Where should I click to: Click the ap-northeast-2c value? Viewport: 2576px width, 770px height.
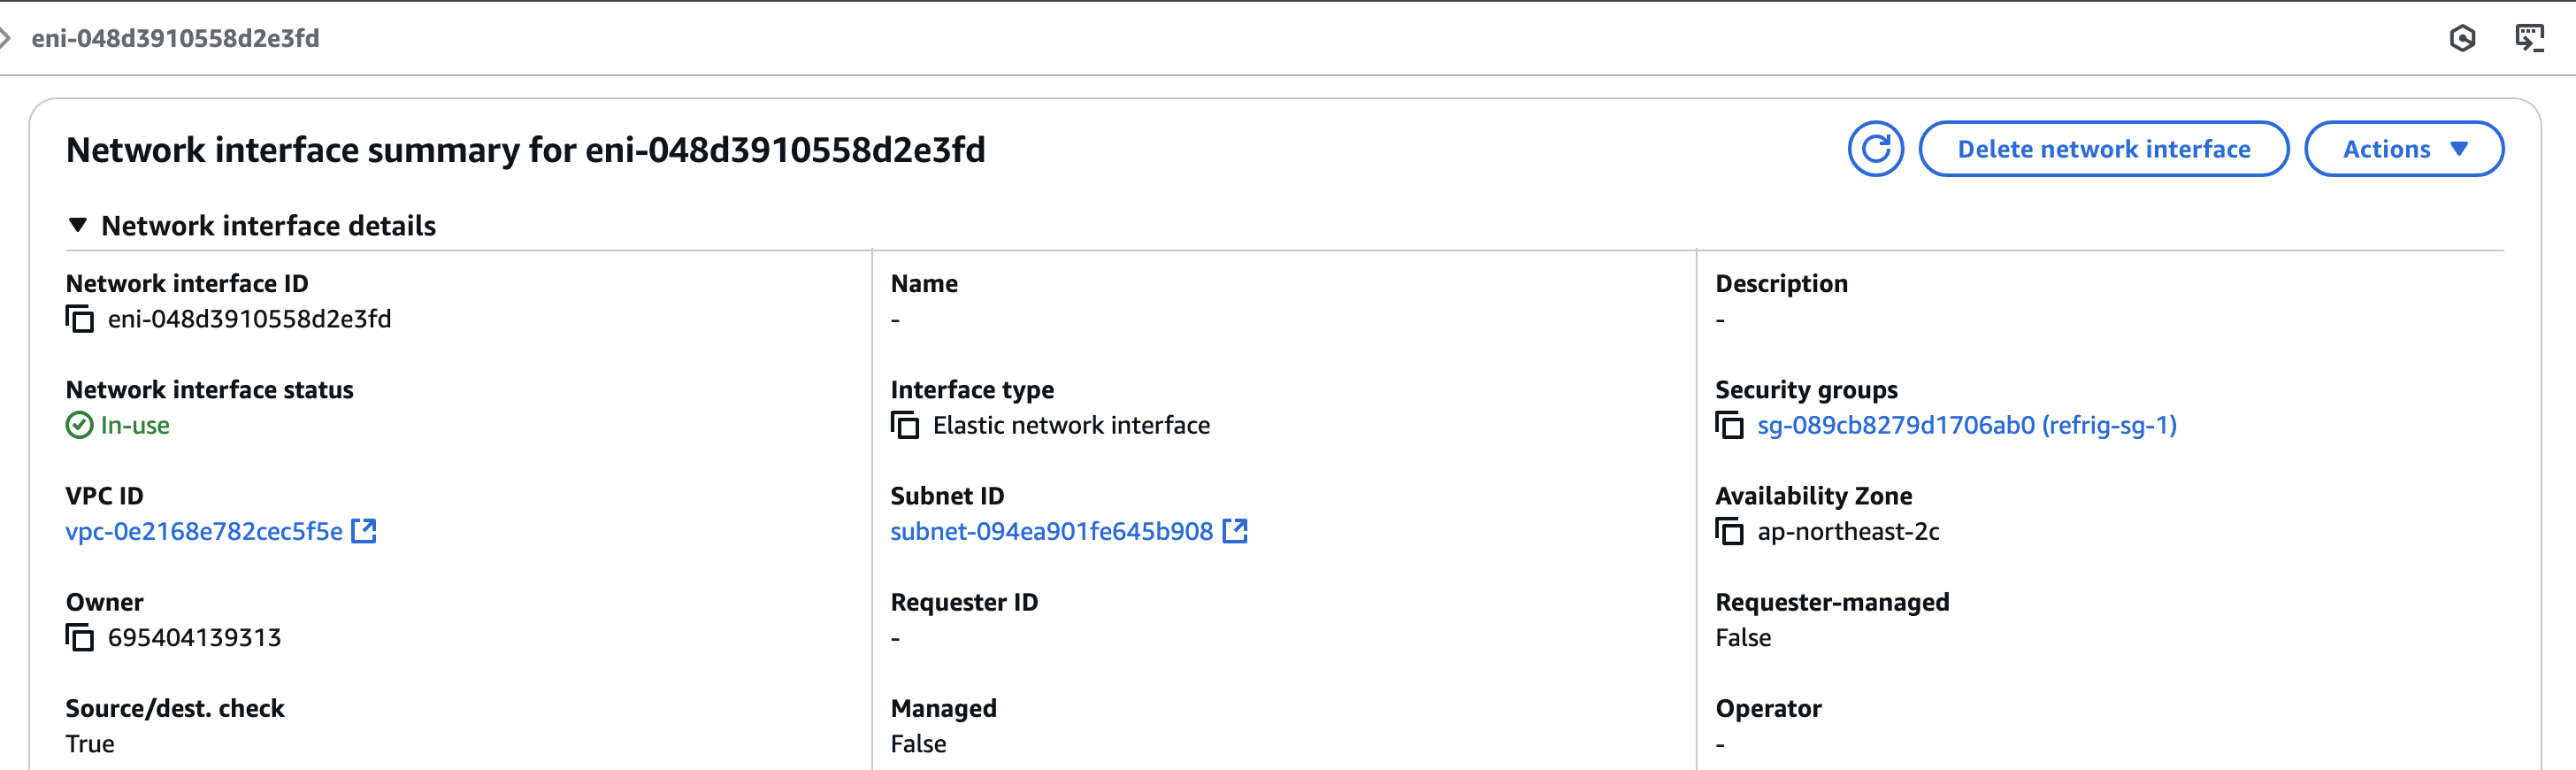click(1848, 531)
